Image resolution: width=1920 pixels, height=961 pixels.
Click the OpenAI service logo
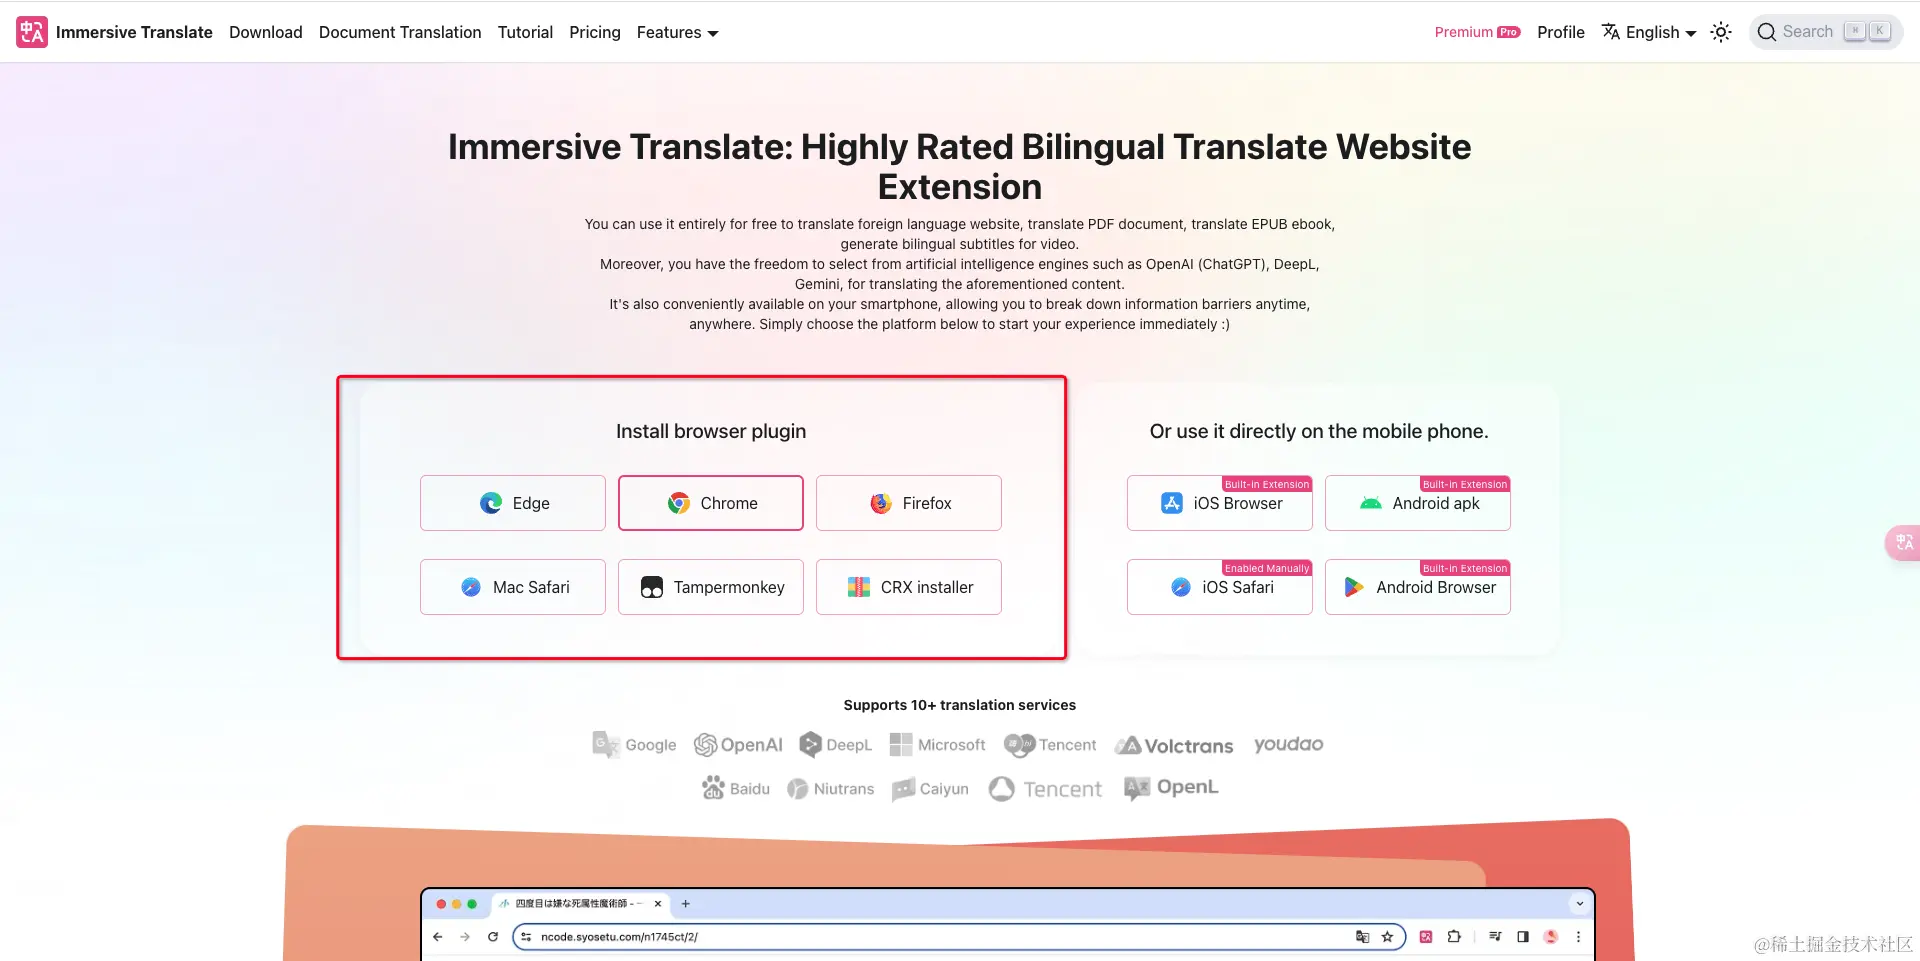(738, 745)
